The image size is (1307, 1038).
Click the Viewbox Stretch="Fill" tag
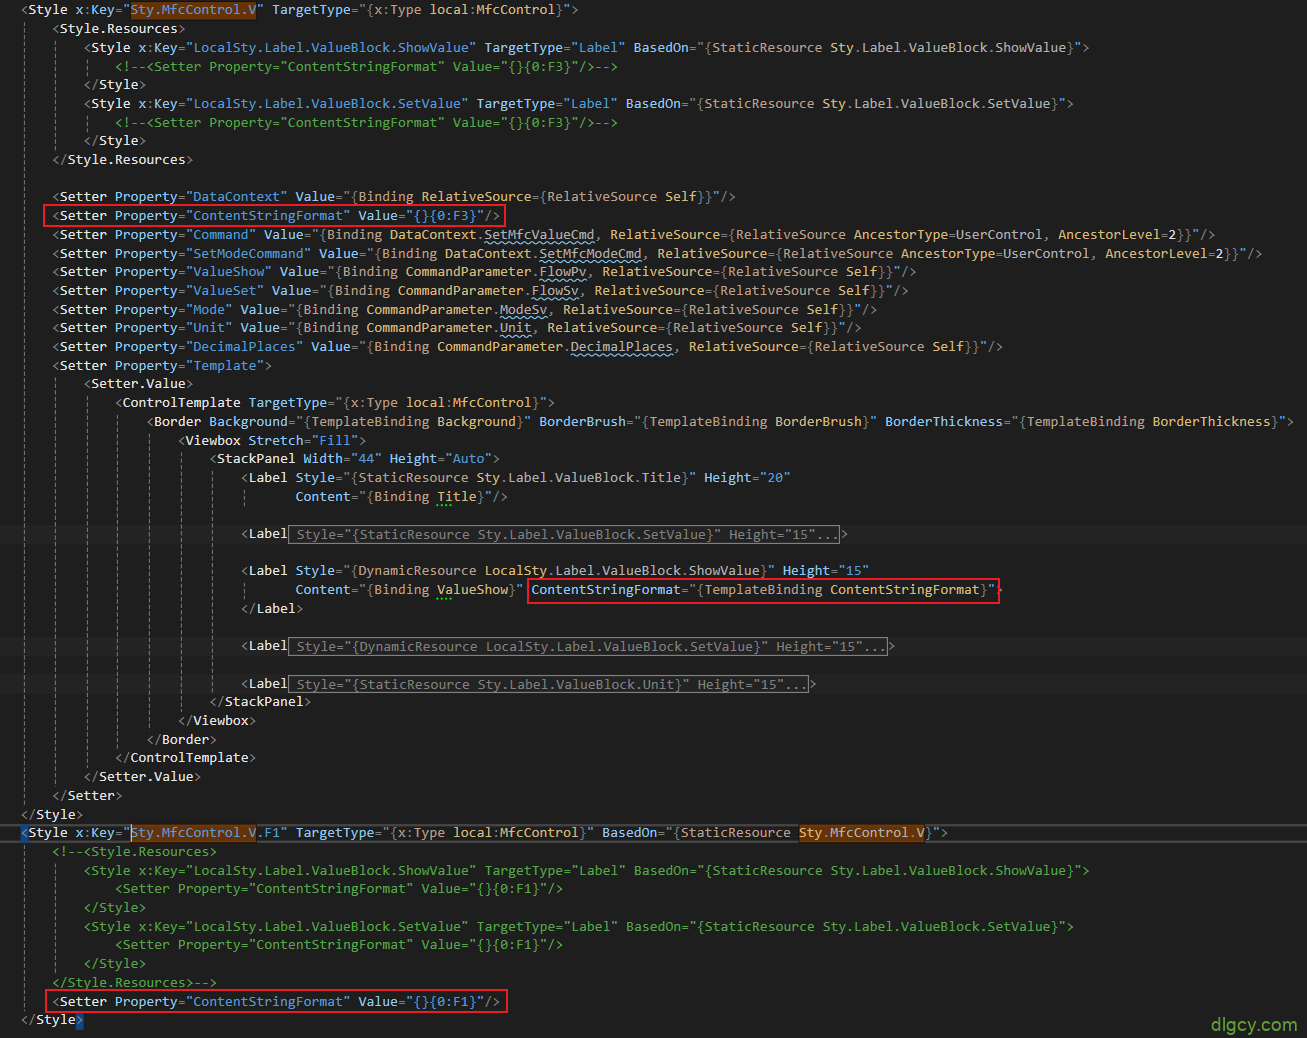272,441
